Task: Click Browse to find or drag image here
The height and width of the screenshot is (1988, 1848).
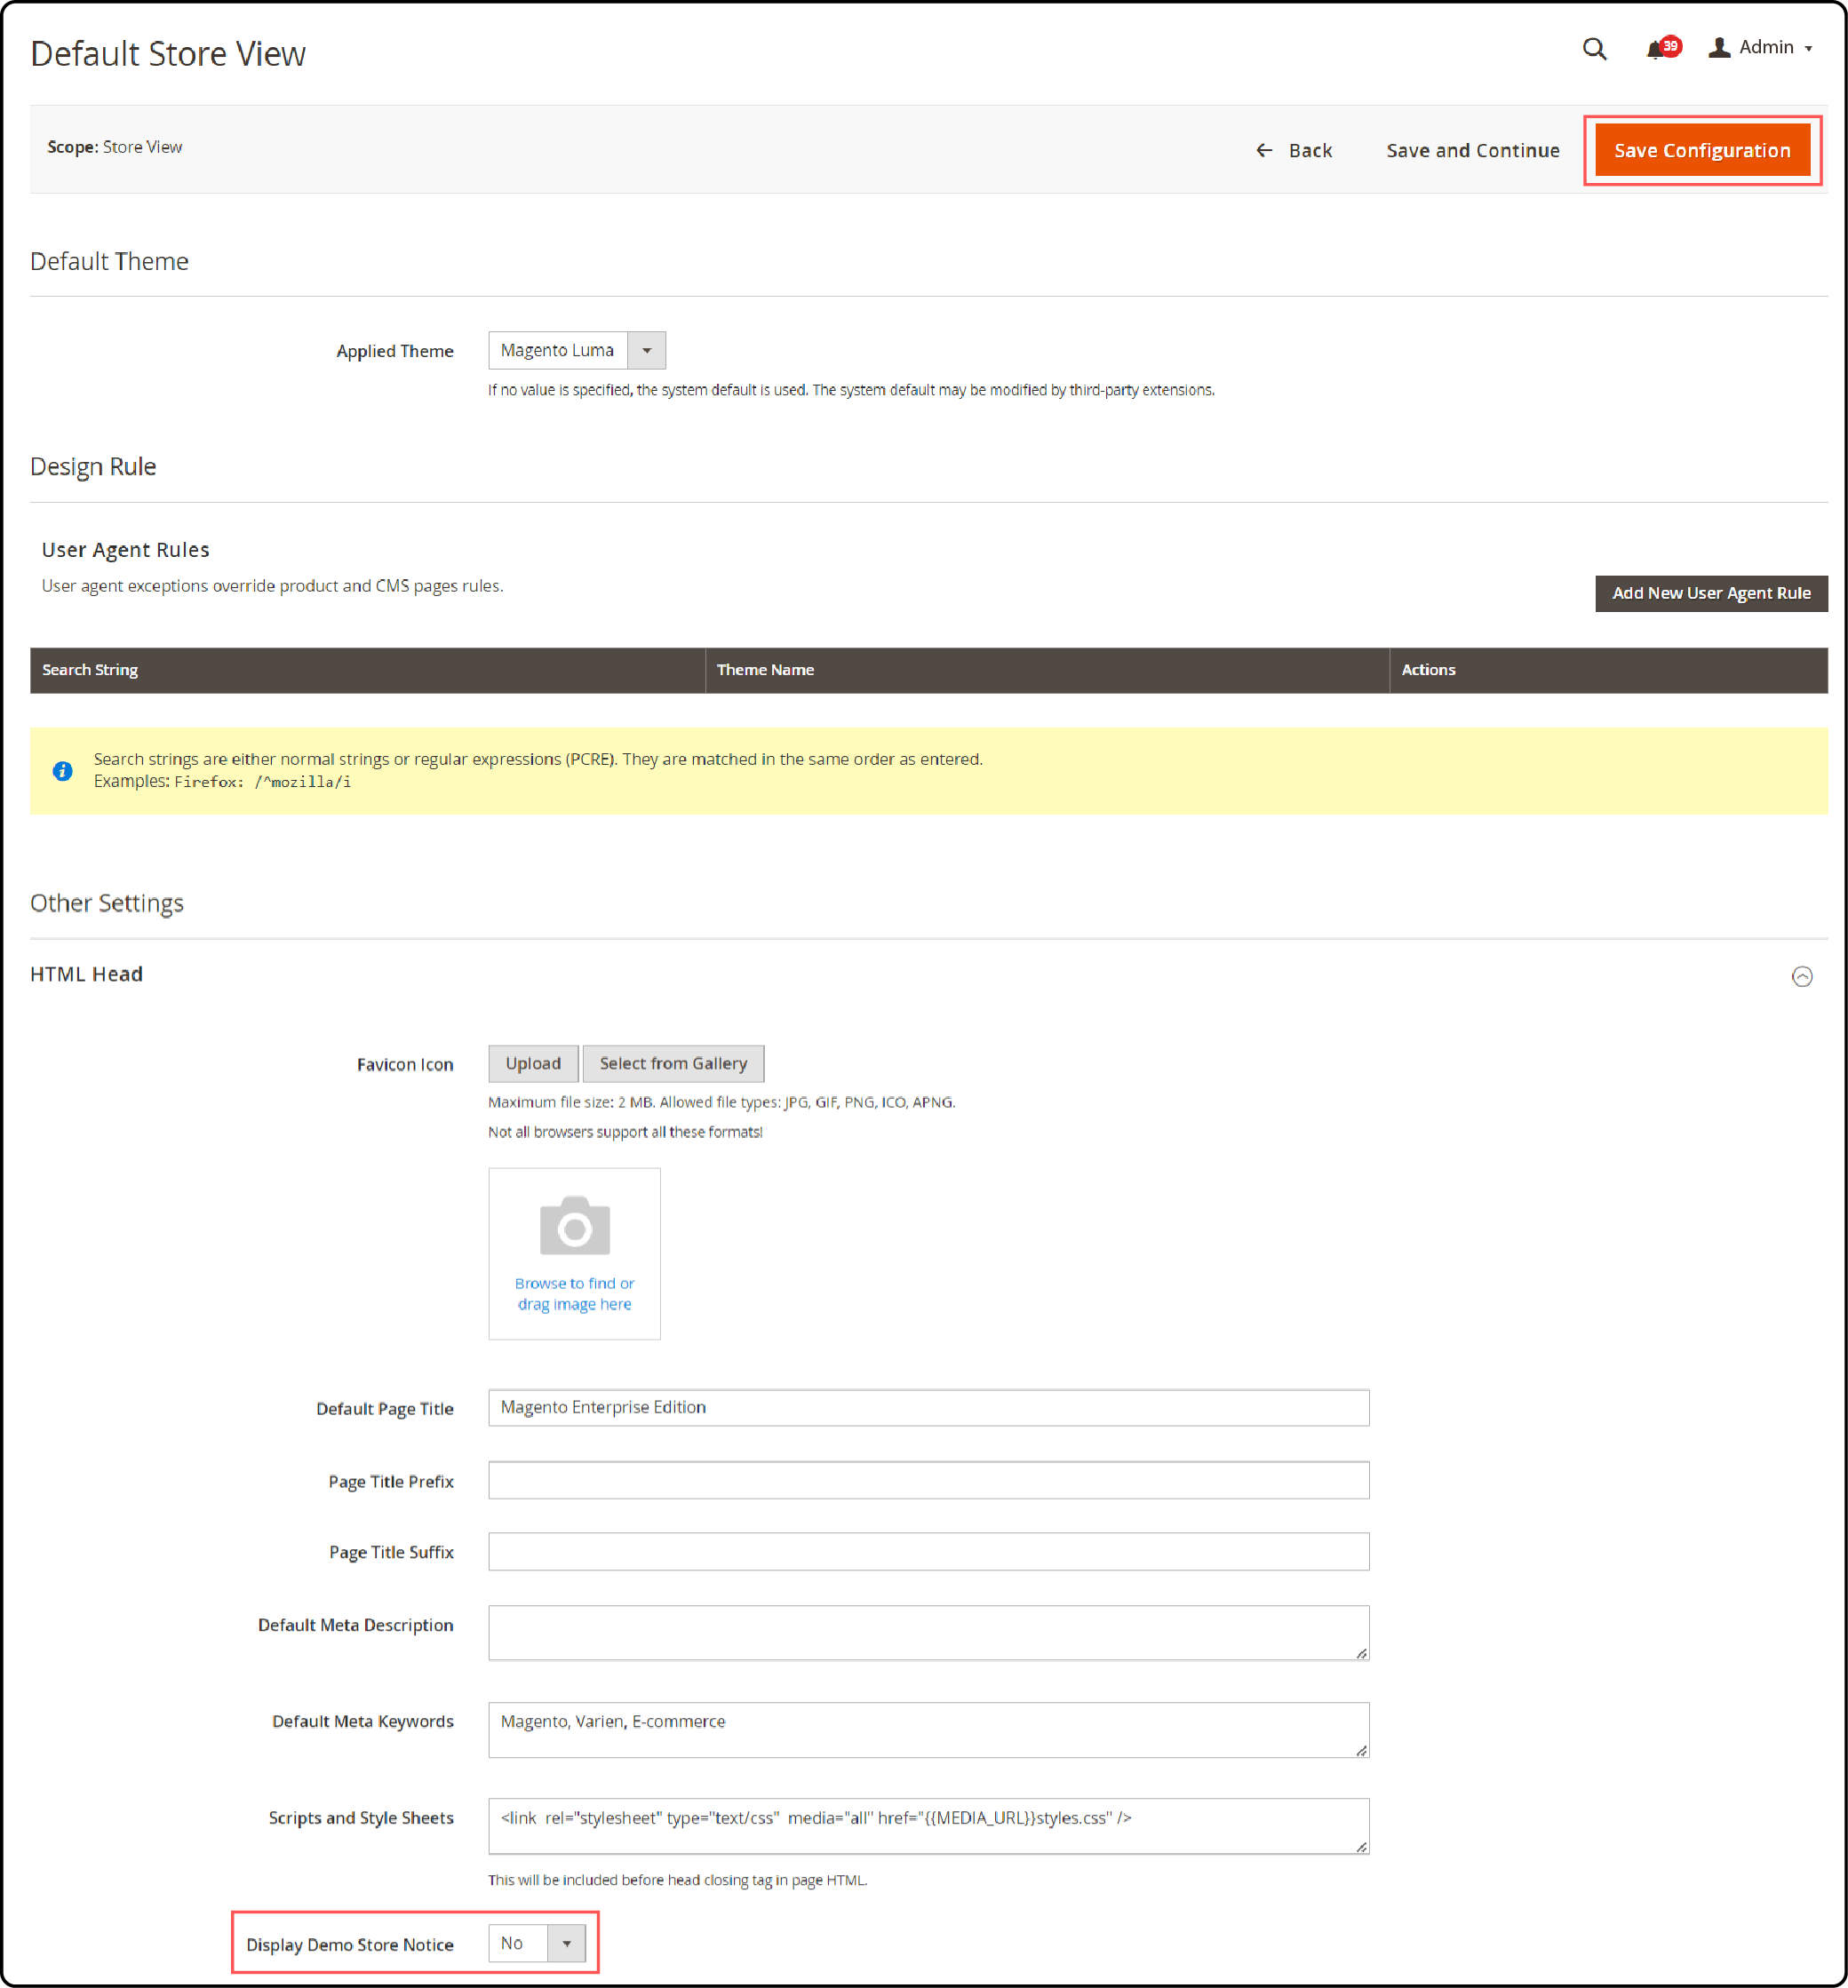Action: pos(574,1293)
